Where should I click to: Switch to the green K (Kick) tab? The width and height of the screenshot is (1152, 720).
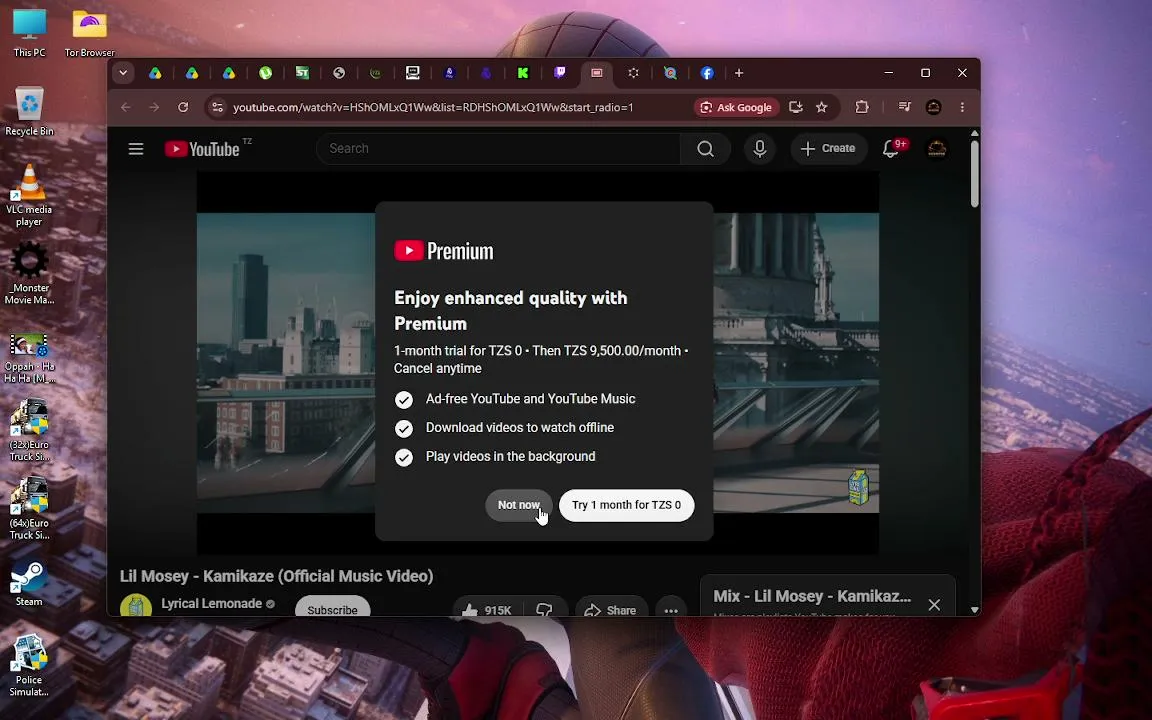click(x=523, y=73)
